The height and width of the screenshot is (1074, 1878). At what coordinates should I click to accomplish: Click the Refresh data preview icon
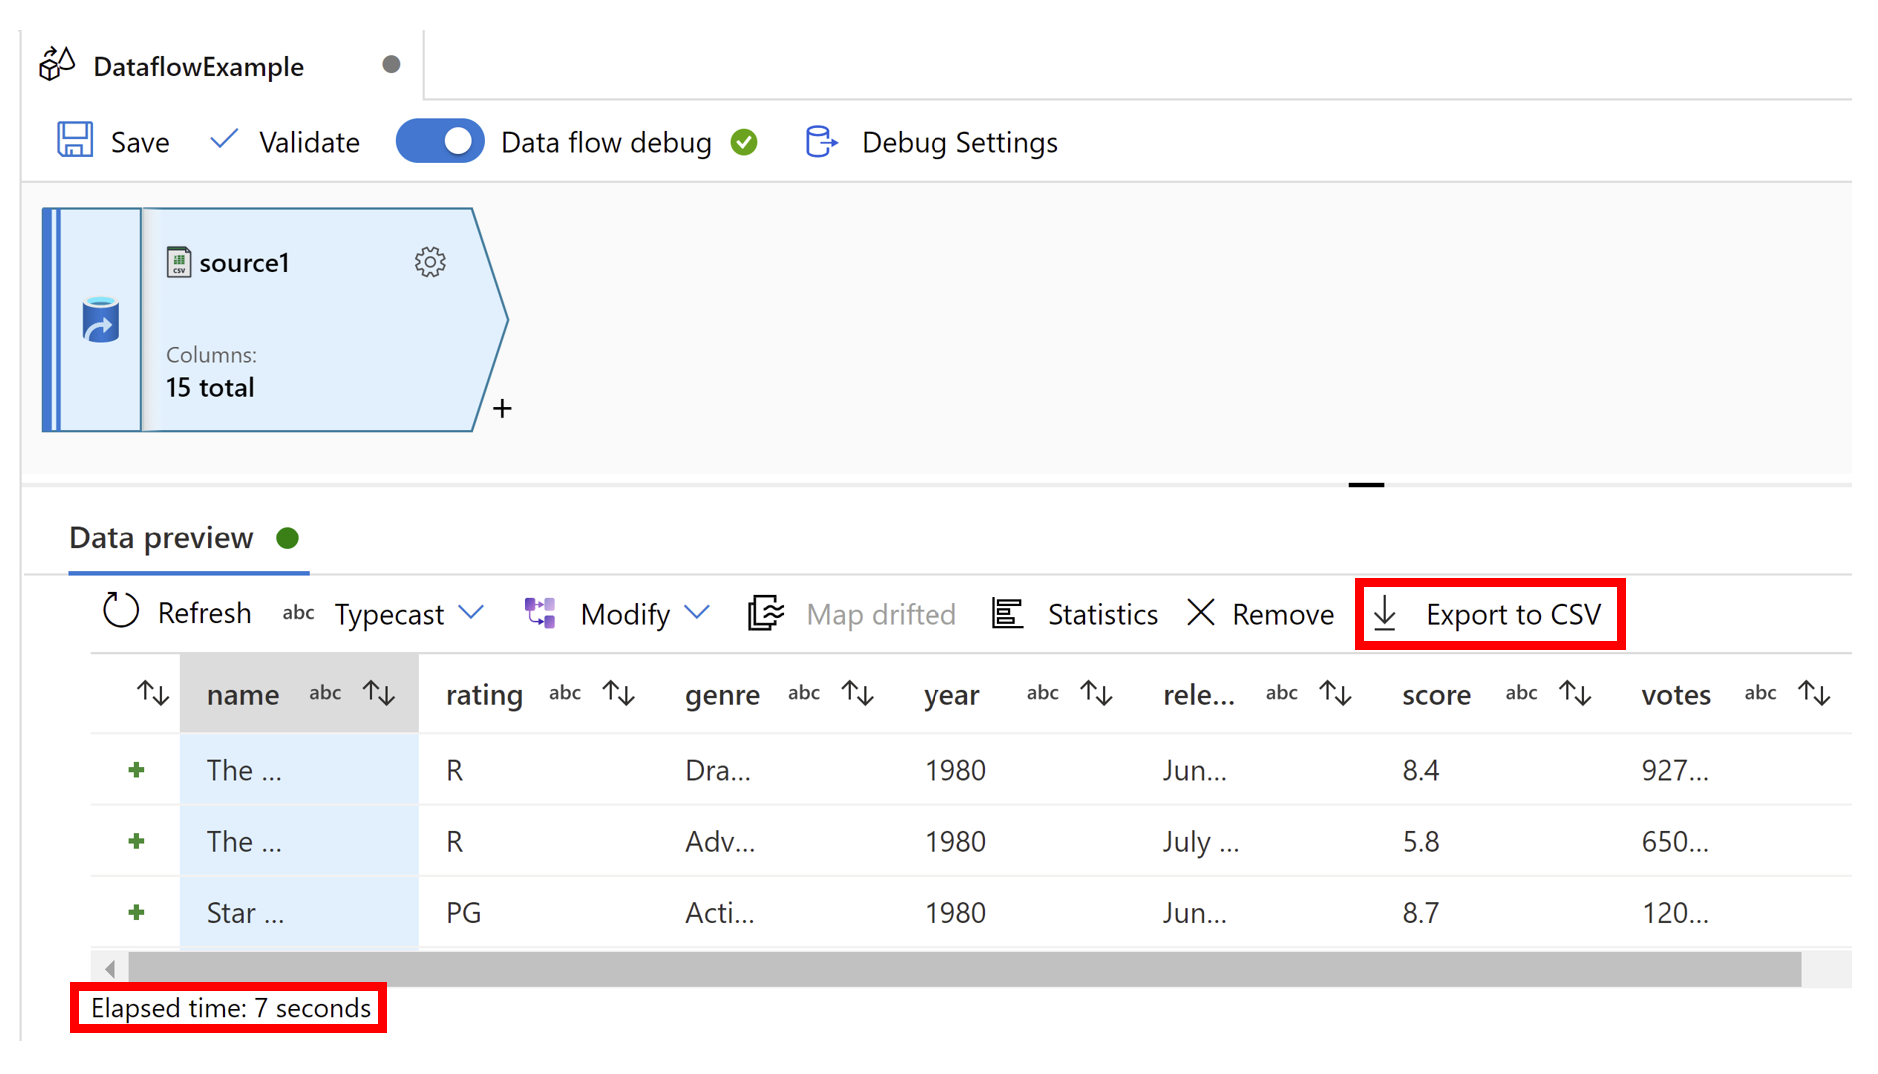121,611
